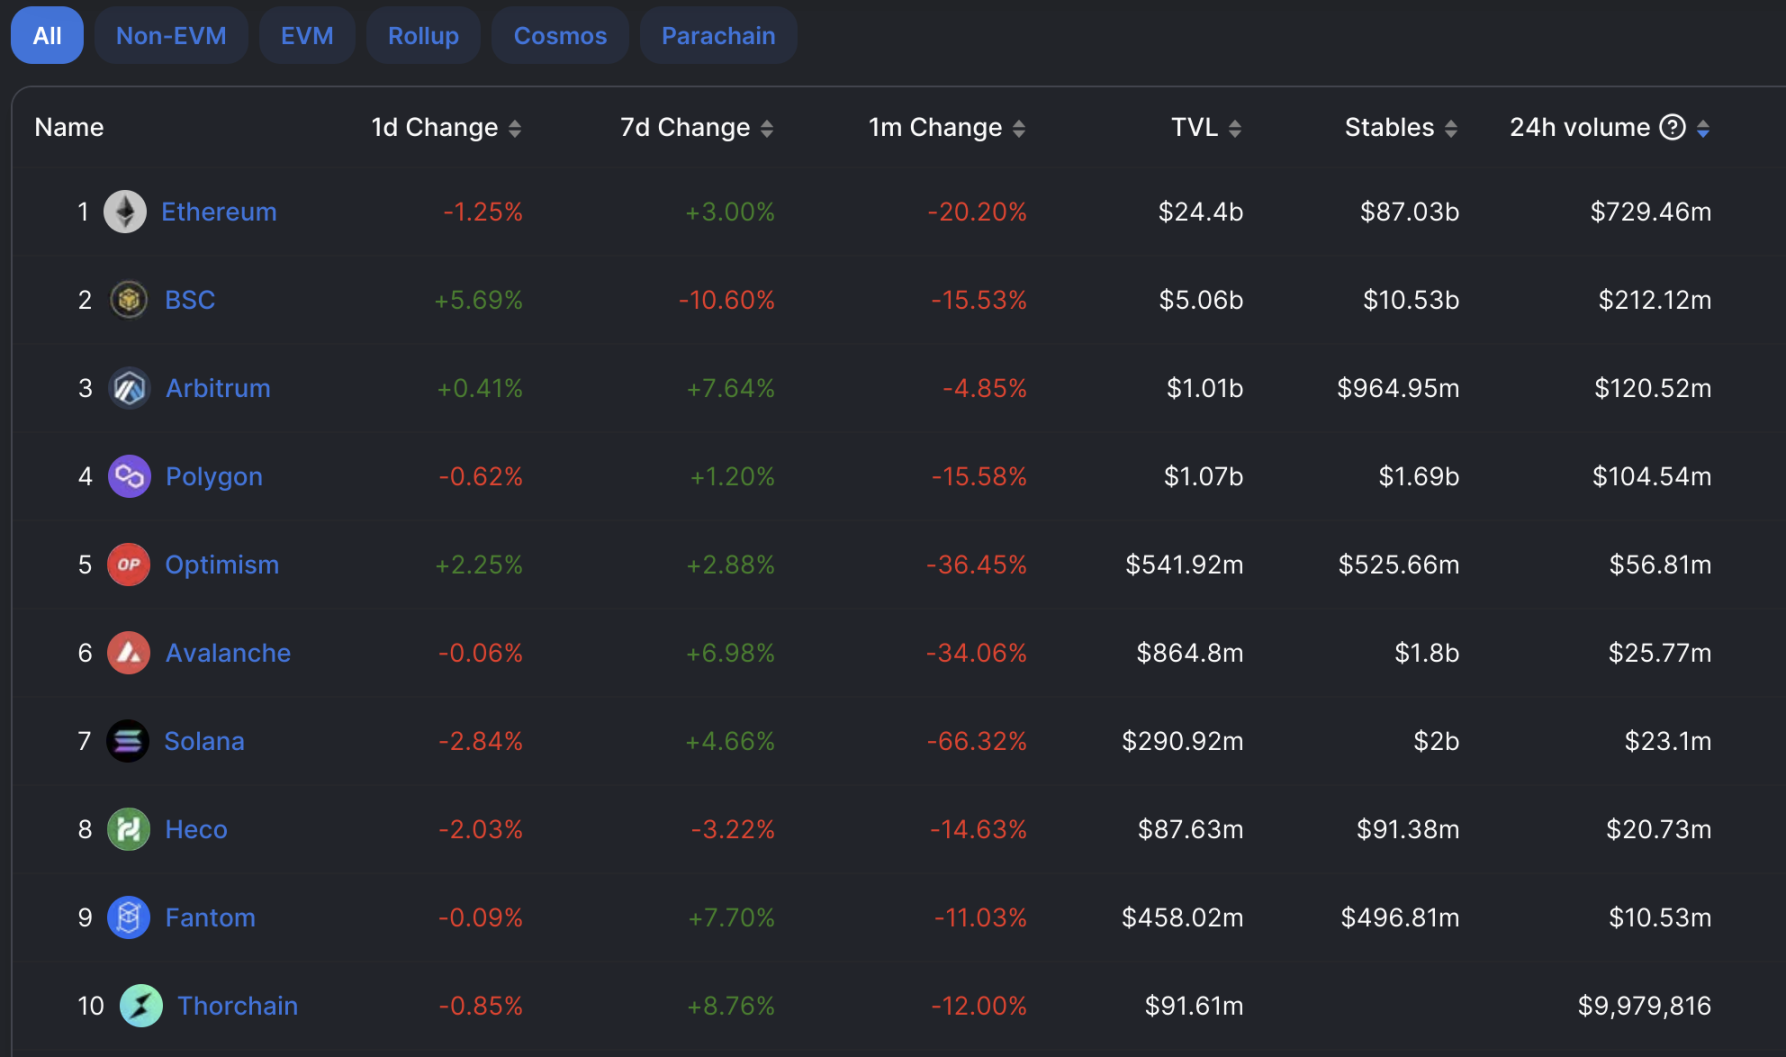Screen dimensions: 1786x1057
Task: Open the Heco chain page link
Action: (x=196, y=830)
